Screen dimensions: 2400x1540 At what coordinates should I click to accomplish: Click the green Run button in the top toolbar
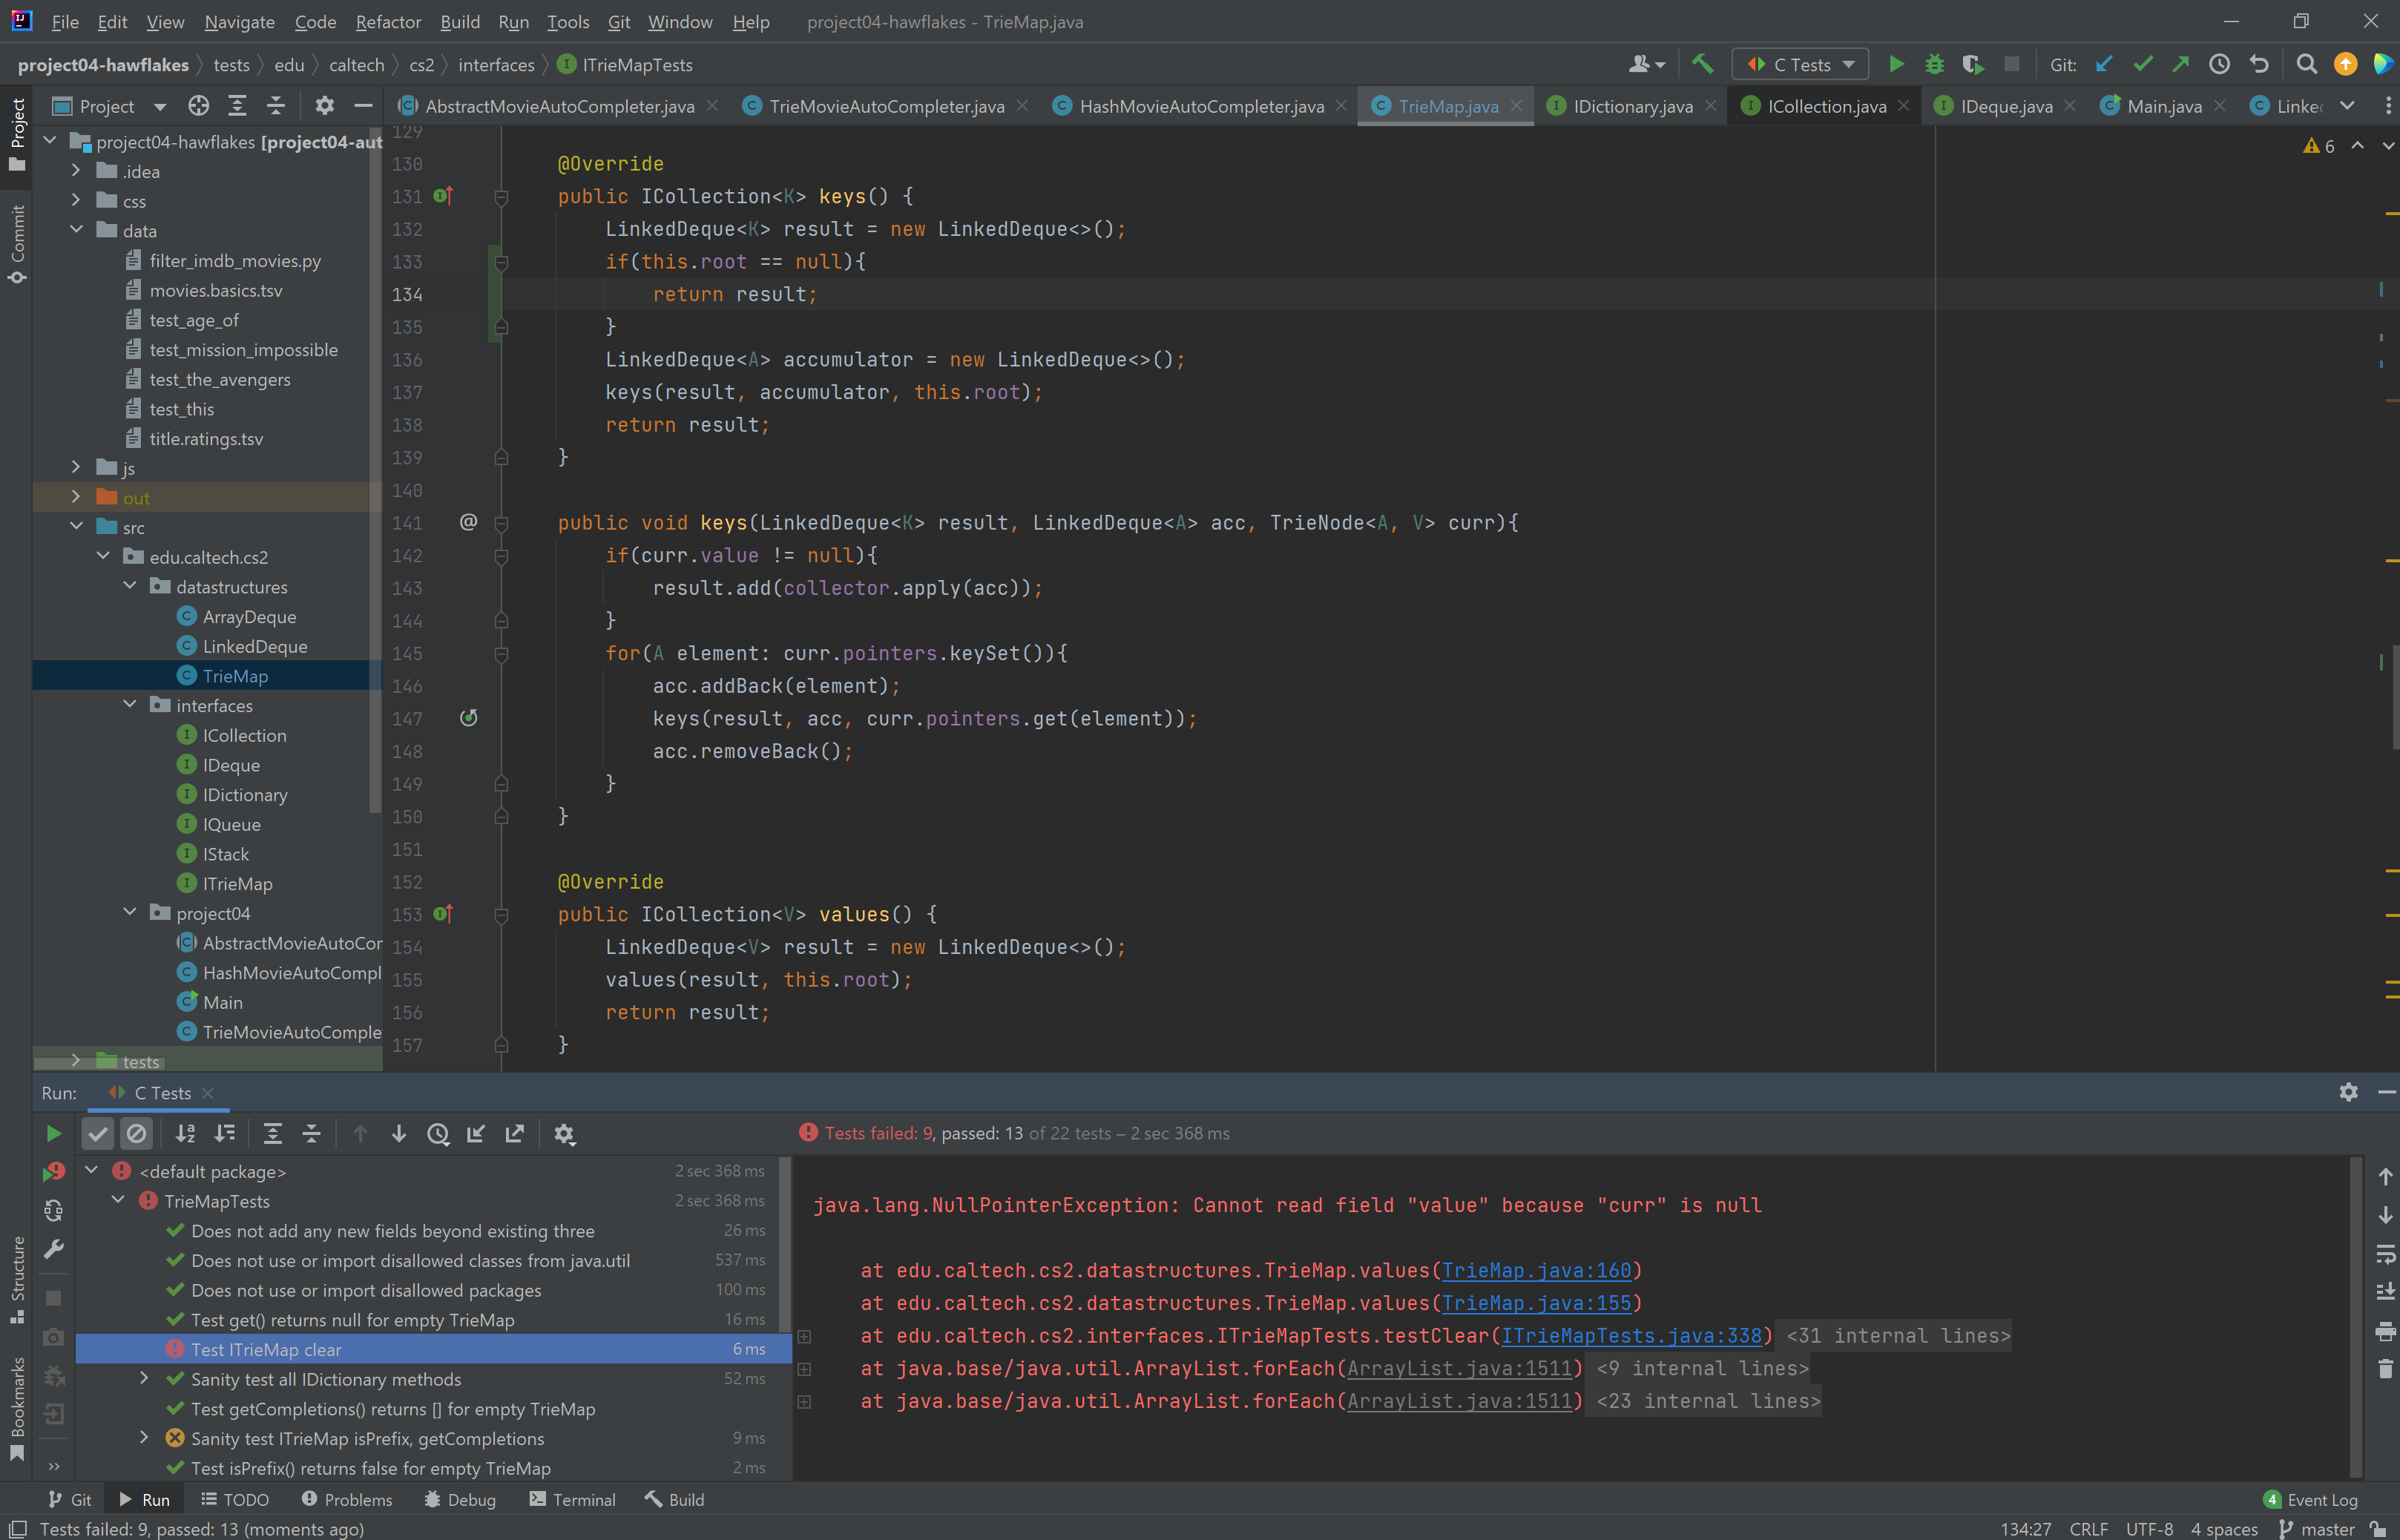[1895, 65]
